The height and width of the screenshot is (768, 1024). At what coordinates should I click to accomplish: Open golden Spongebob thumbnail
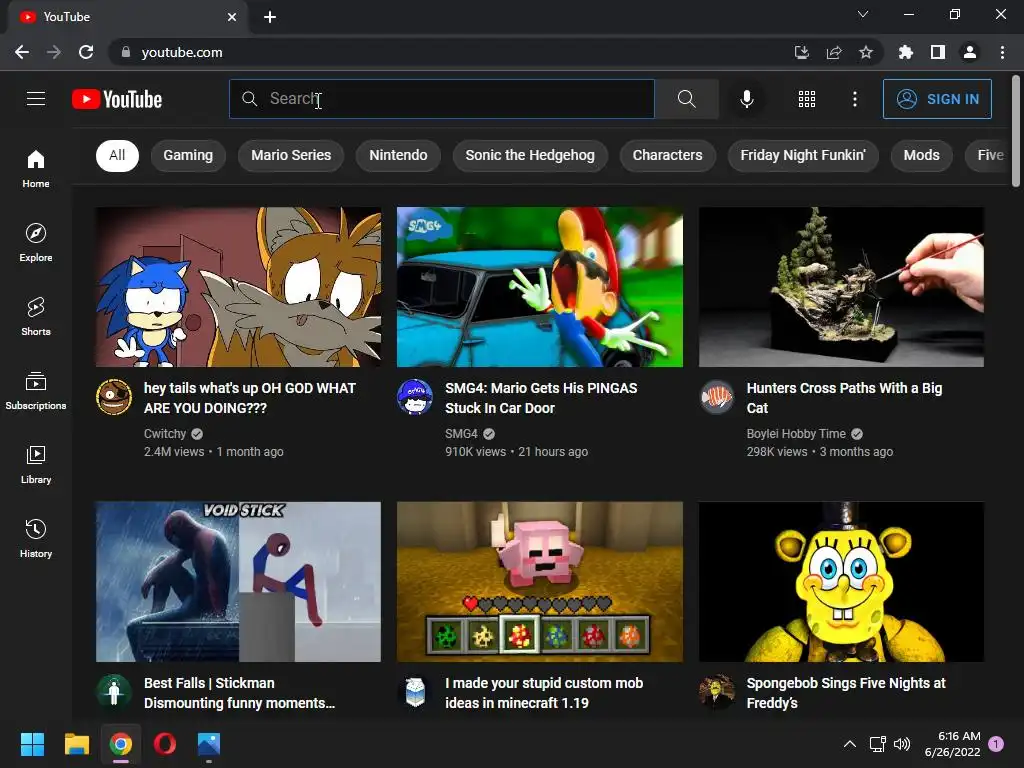pos(841,582)
